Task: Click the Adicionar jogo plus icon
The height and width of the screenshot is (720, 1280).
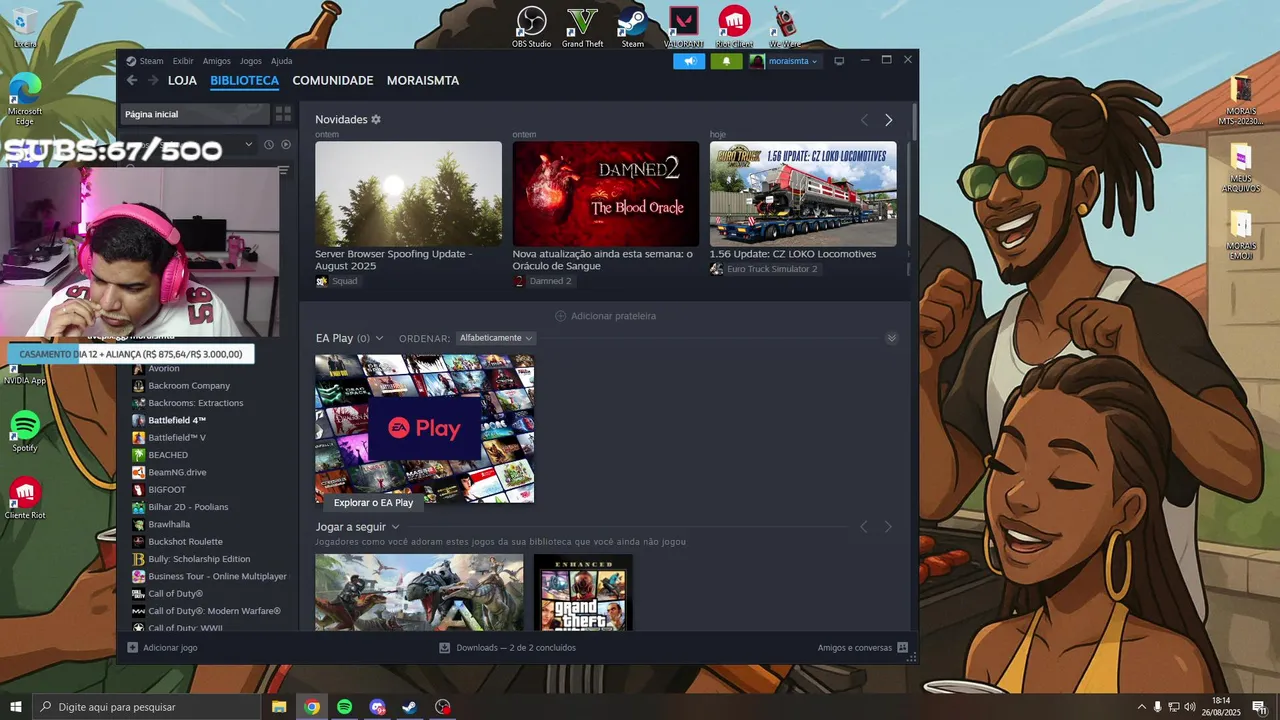Action: (x=133, y=648)
